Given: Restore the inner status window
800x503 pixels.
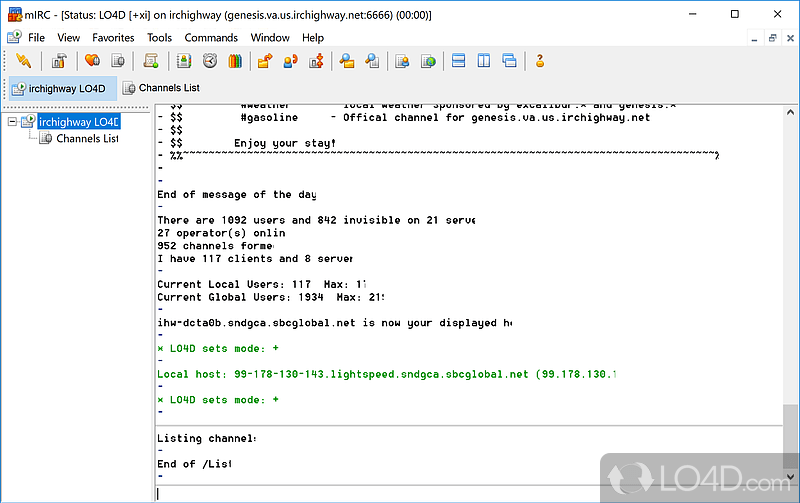Looking at the screenshot, I should 772,38.
